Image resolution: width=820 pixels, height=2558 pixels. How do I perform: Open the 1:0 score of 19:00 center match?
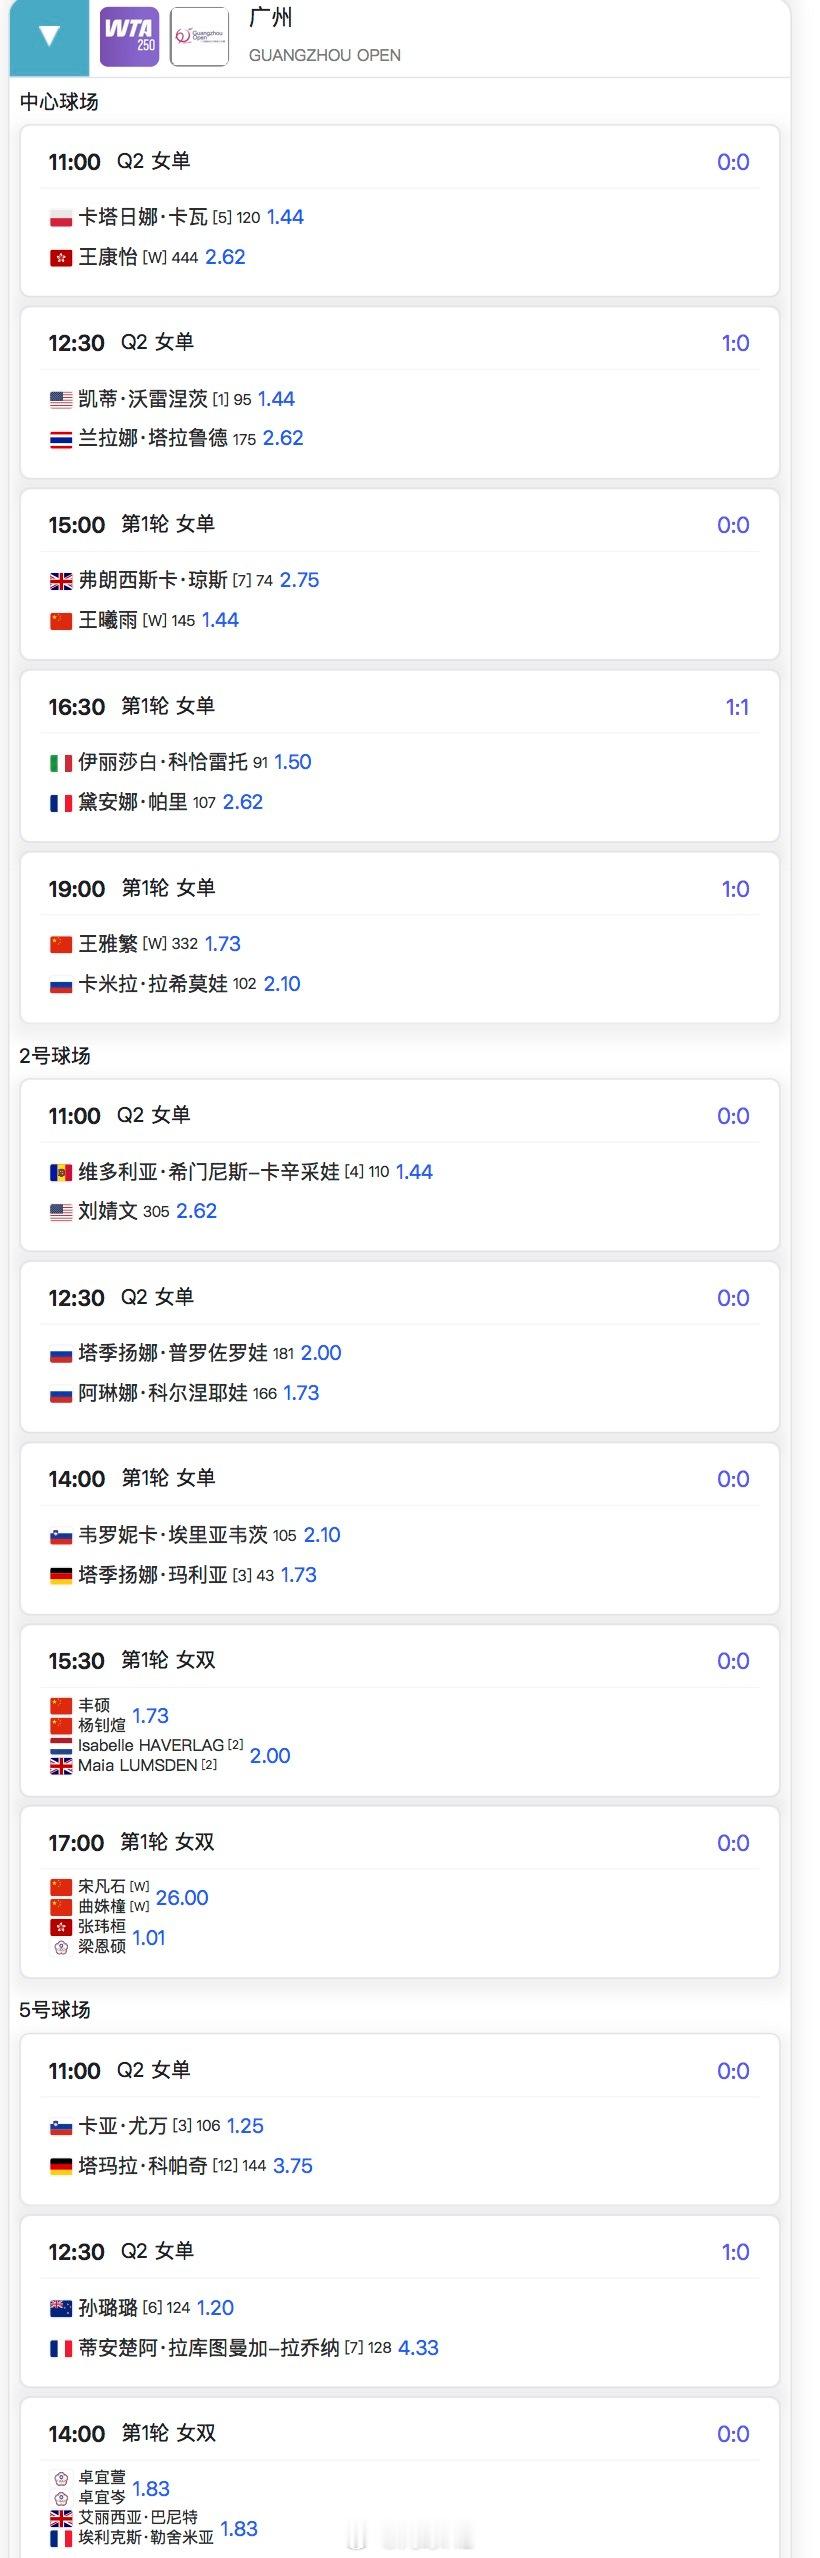(x=735, y=890)
